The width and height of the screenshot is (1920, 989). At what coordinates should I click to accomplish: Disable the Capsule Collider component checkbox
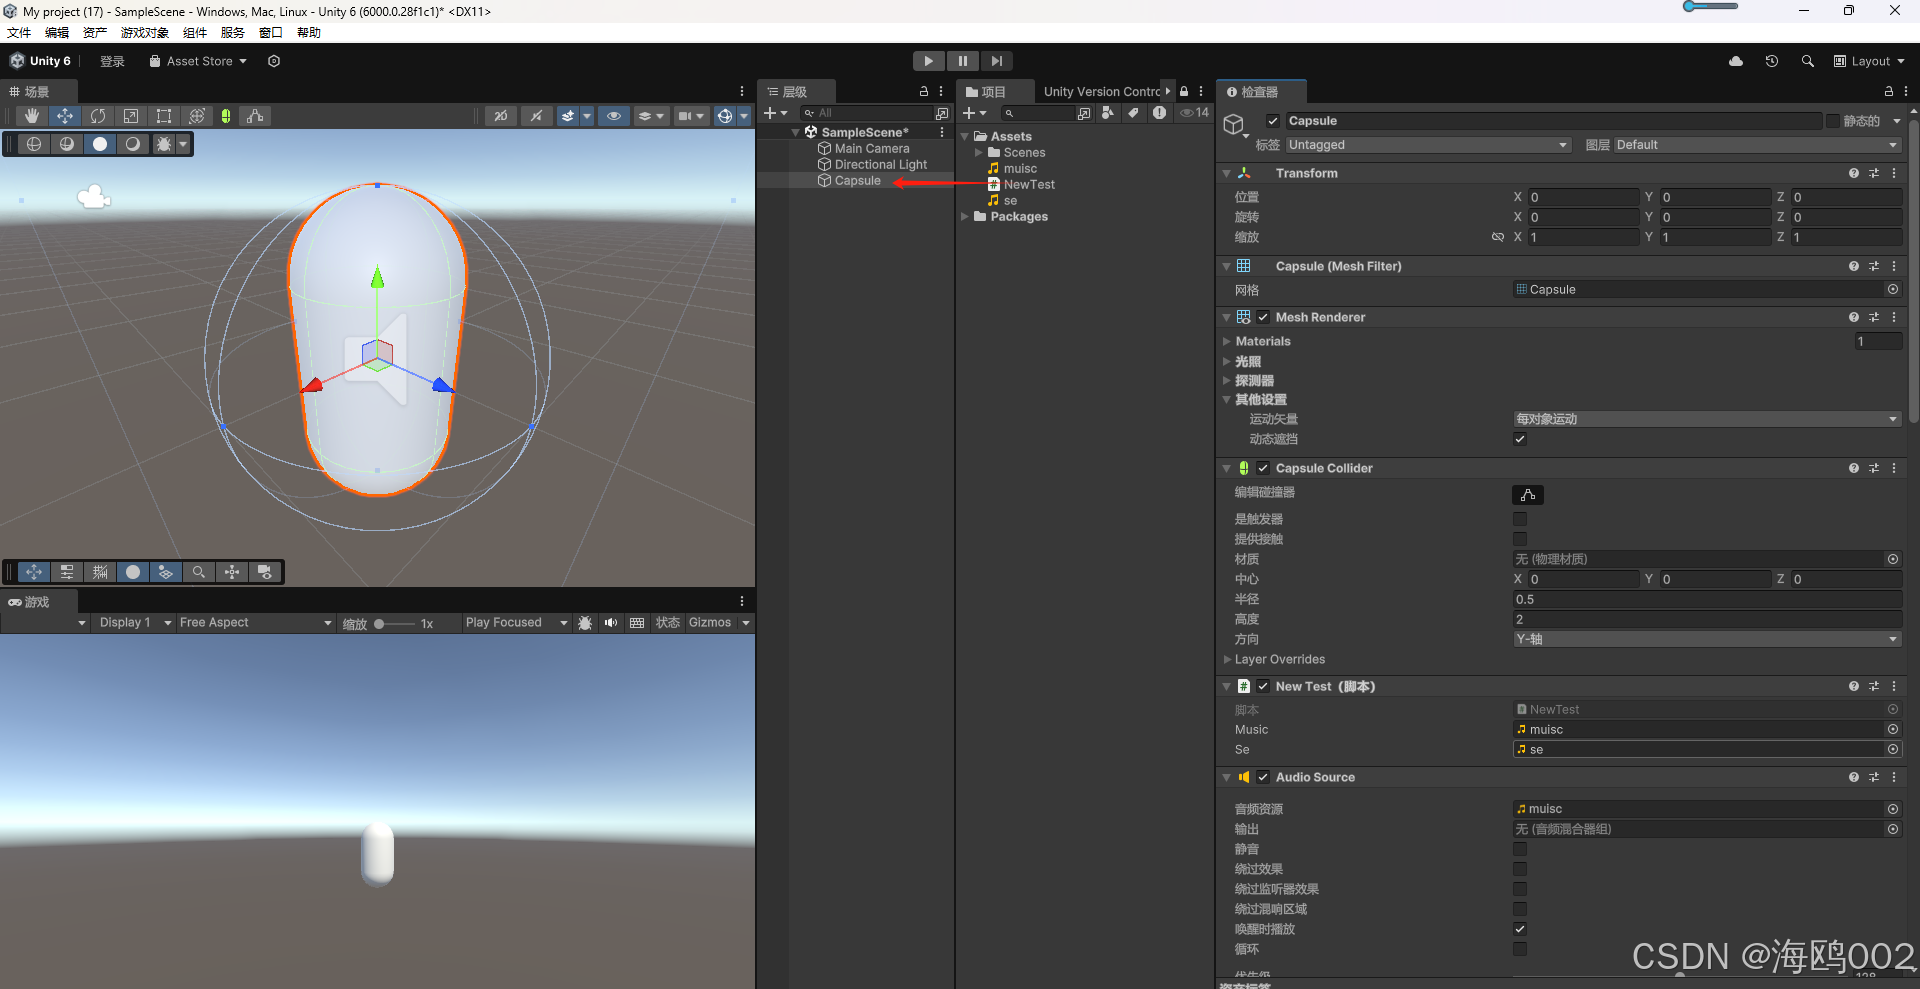click(x=1263, y=468)
